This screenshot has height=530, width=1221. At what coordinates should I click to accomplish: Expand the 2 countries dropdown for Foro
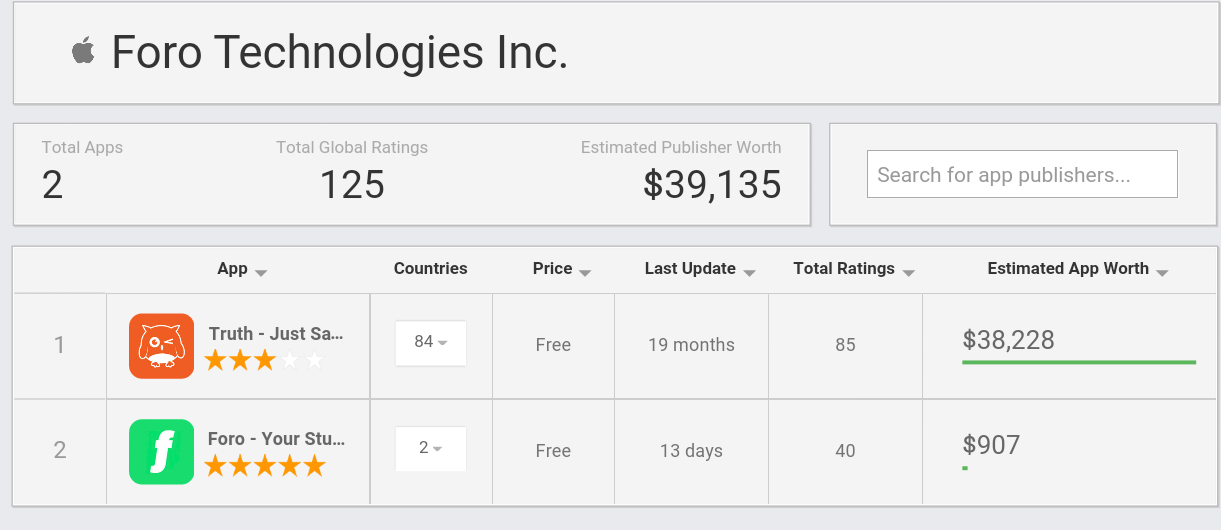pos(430,449)
